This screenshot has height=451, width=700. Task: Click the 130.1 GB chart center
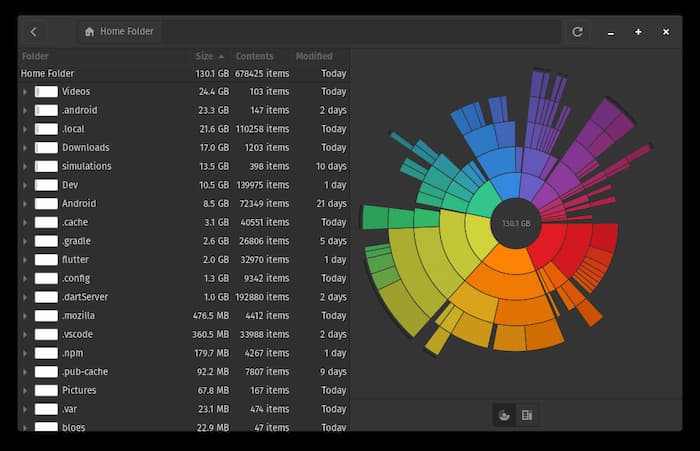515,224
